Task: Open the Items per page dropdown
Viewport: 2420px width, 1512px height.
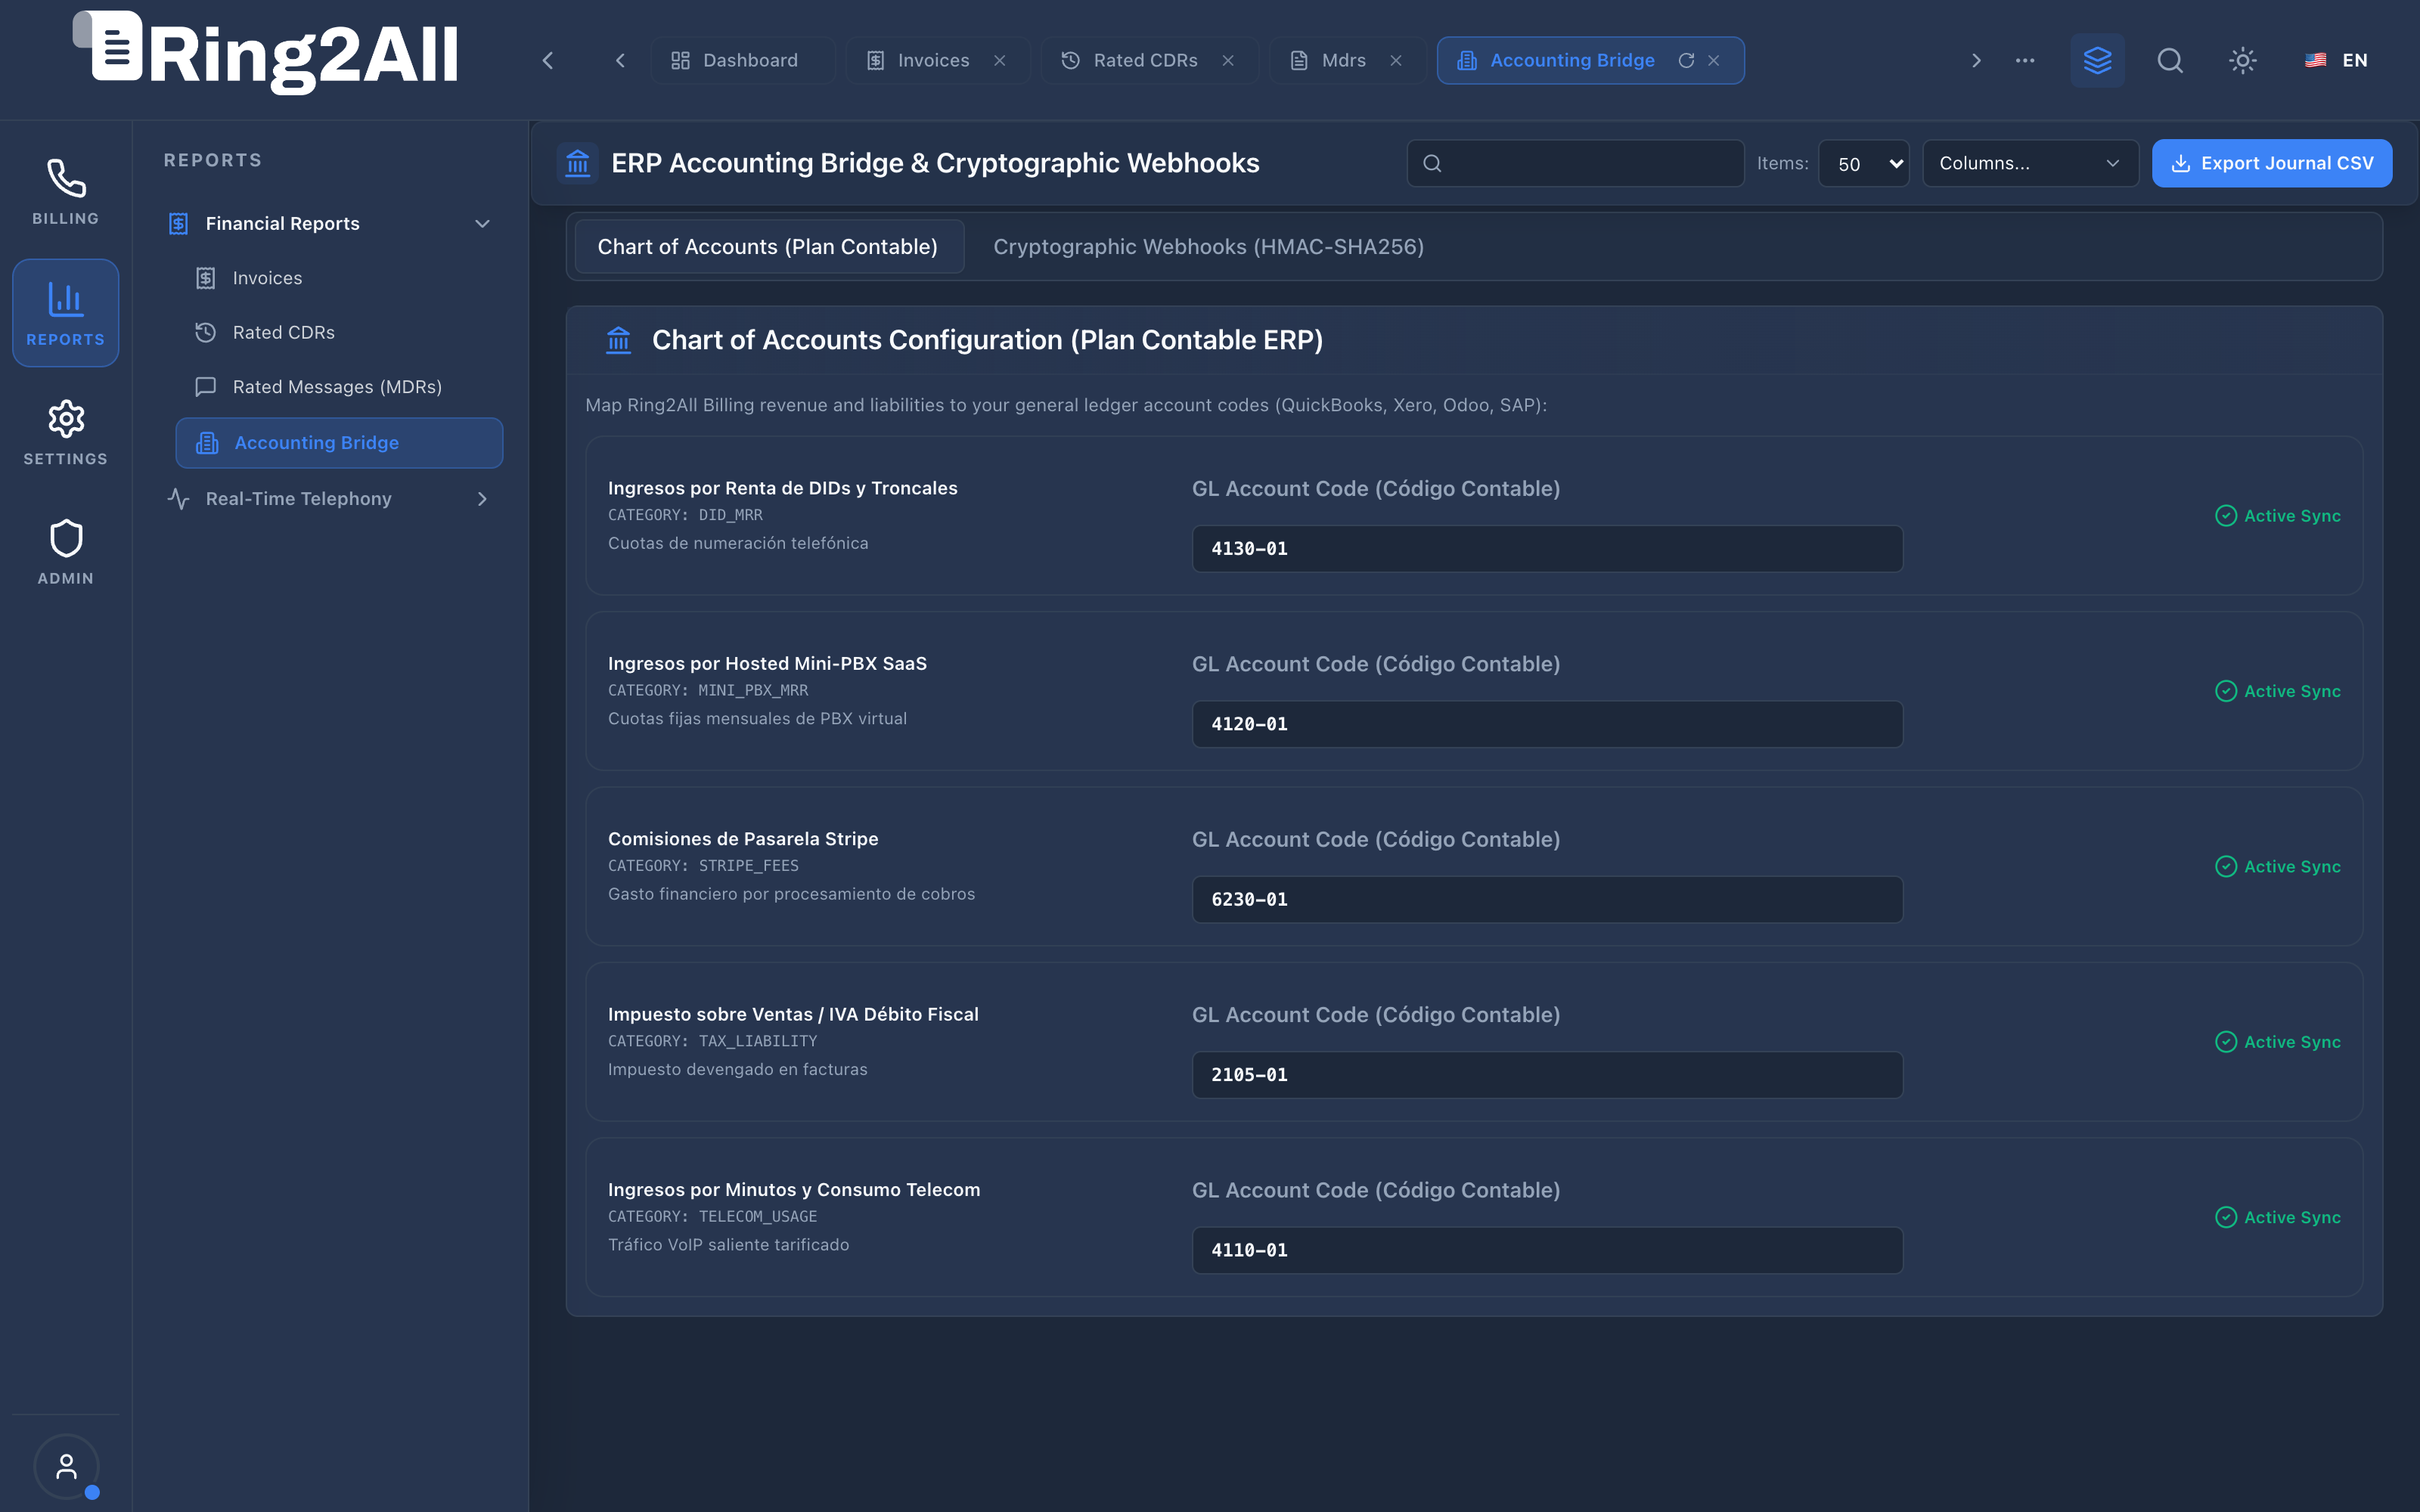Action: coord(1864,163)
